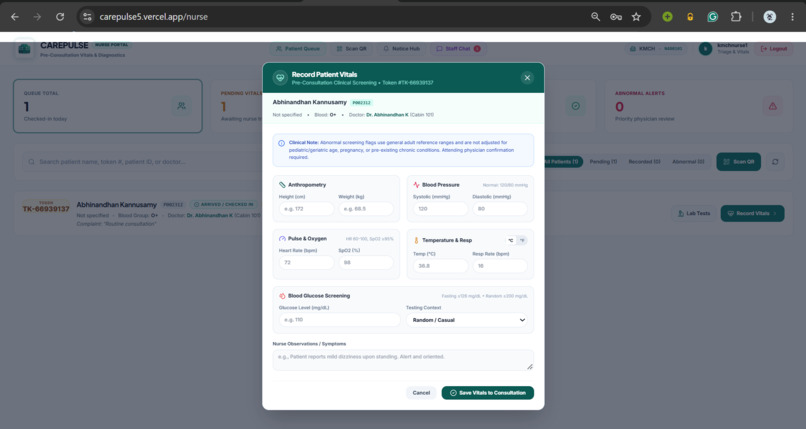Open the browser Extensions puzzle icon
Screen dimensions: 806x429
(736, 17)
